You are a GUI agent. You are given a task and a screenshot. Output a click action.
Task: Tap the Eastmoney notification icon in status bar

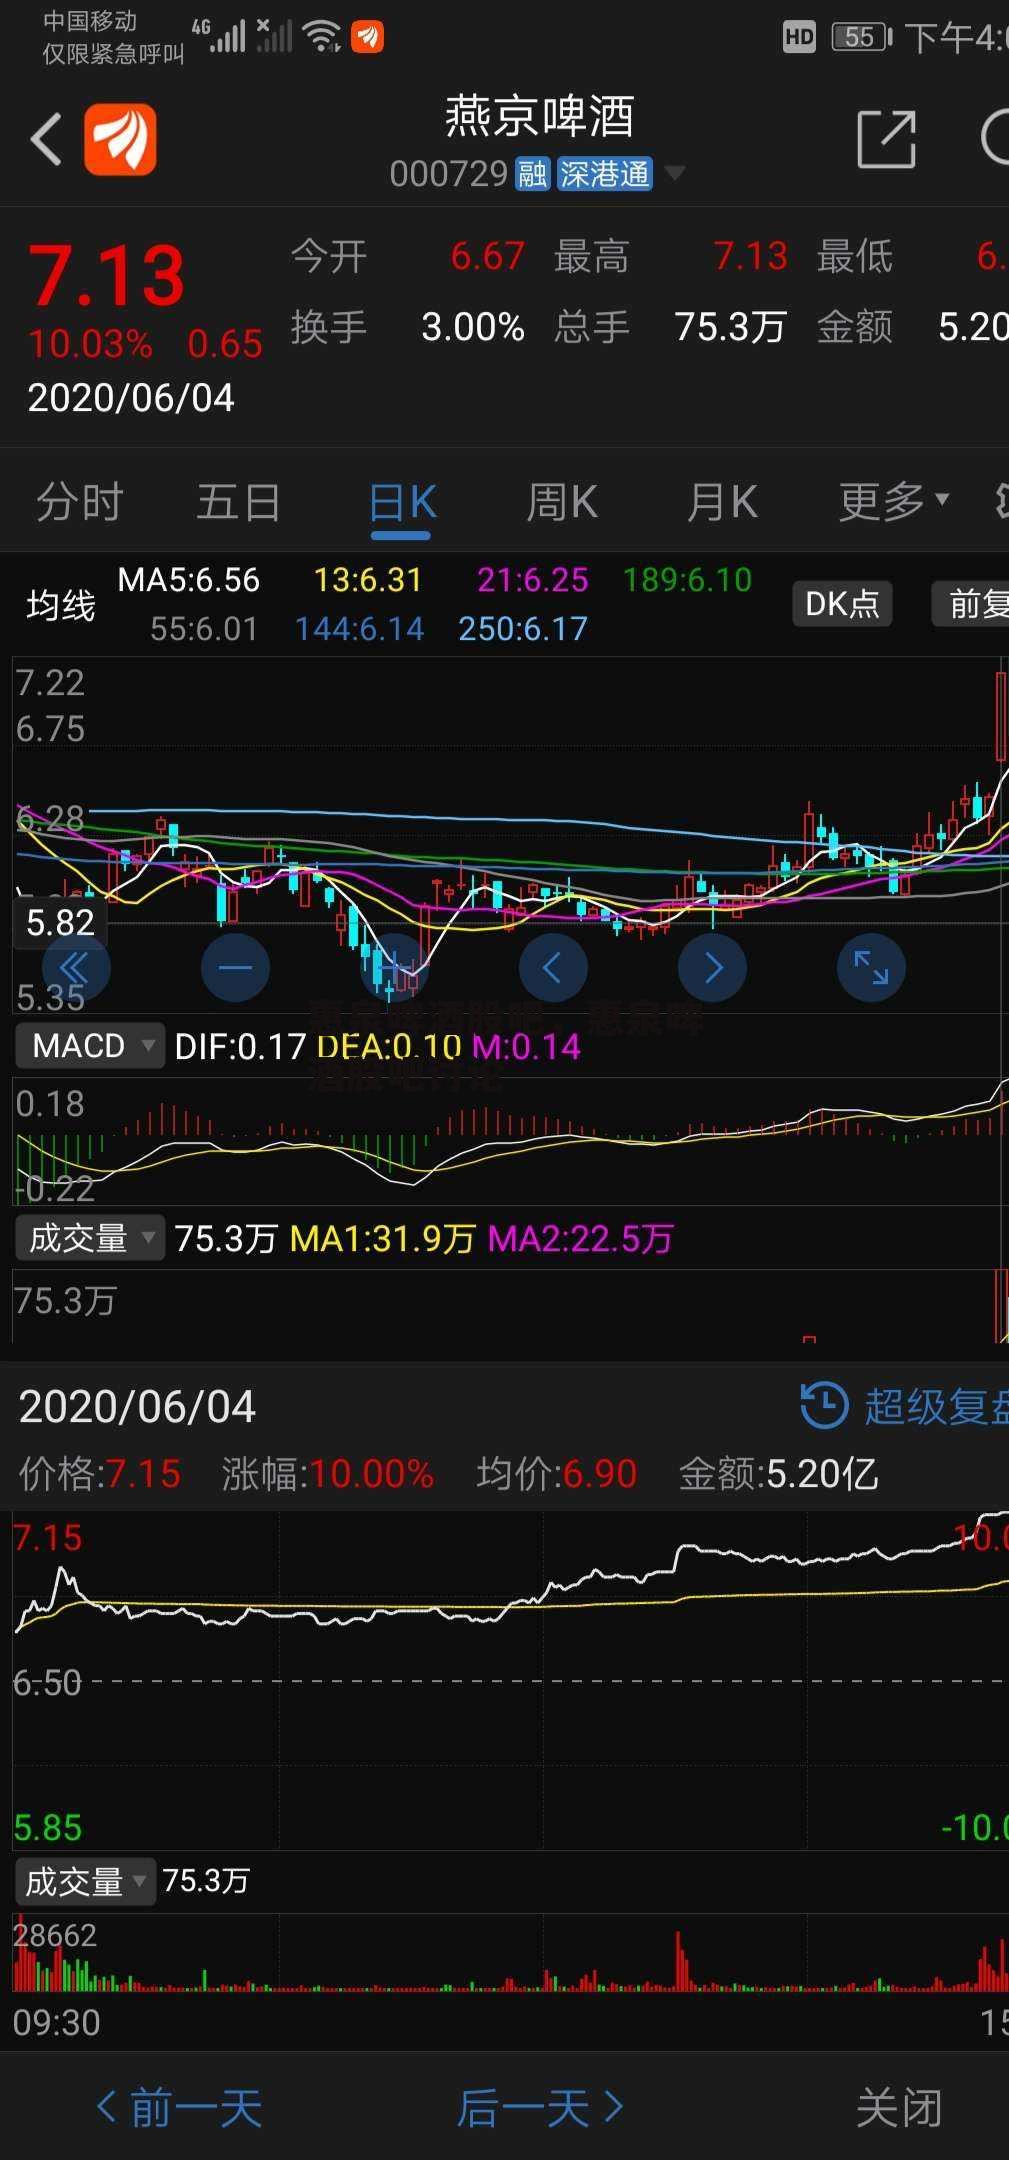point(367,37)
